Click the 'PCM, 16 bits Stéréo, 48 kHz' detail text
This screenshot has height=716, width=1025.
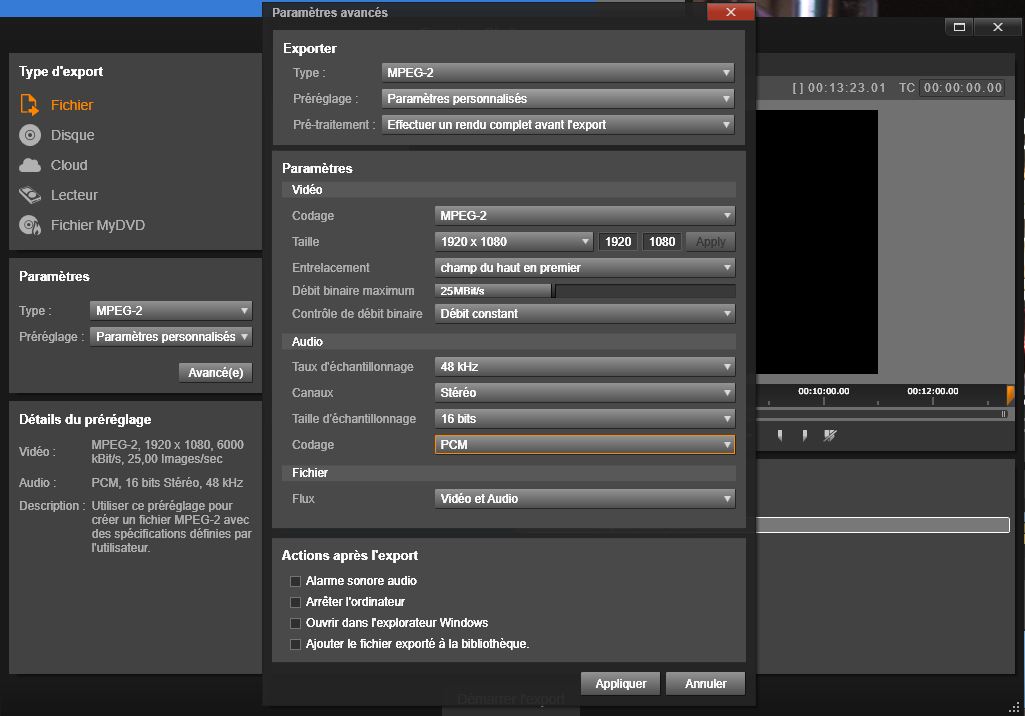pyautogui.click(x=167, y=483)
